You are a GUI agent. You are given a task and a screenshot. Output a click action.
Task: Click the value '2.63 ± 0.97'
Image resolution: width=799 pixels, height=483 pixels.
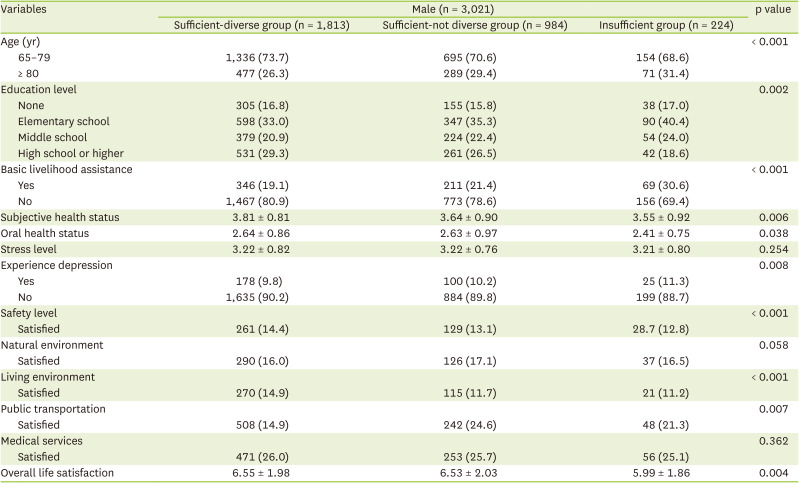coord(469,233)
